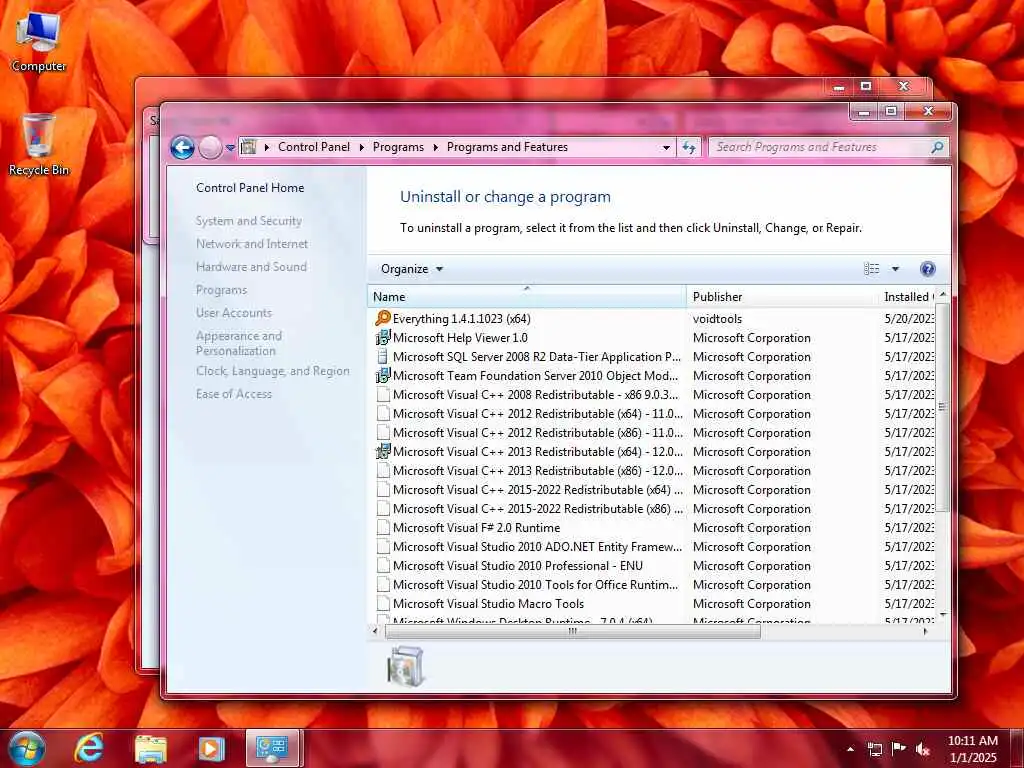Click Team Foundation Server 2010 entry icon
1024x768 pixels.
click(383, 376)
